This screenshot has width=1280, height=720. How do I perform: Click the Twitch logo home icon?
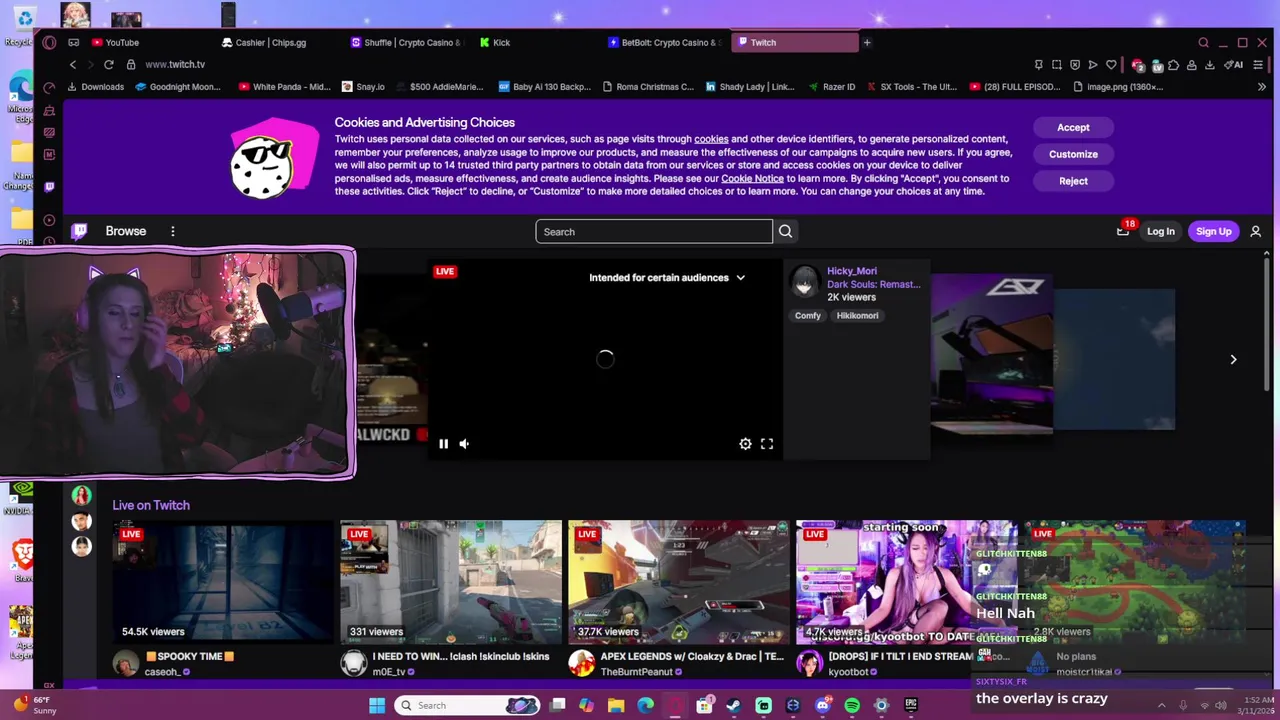(x=80, y=231)
